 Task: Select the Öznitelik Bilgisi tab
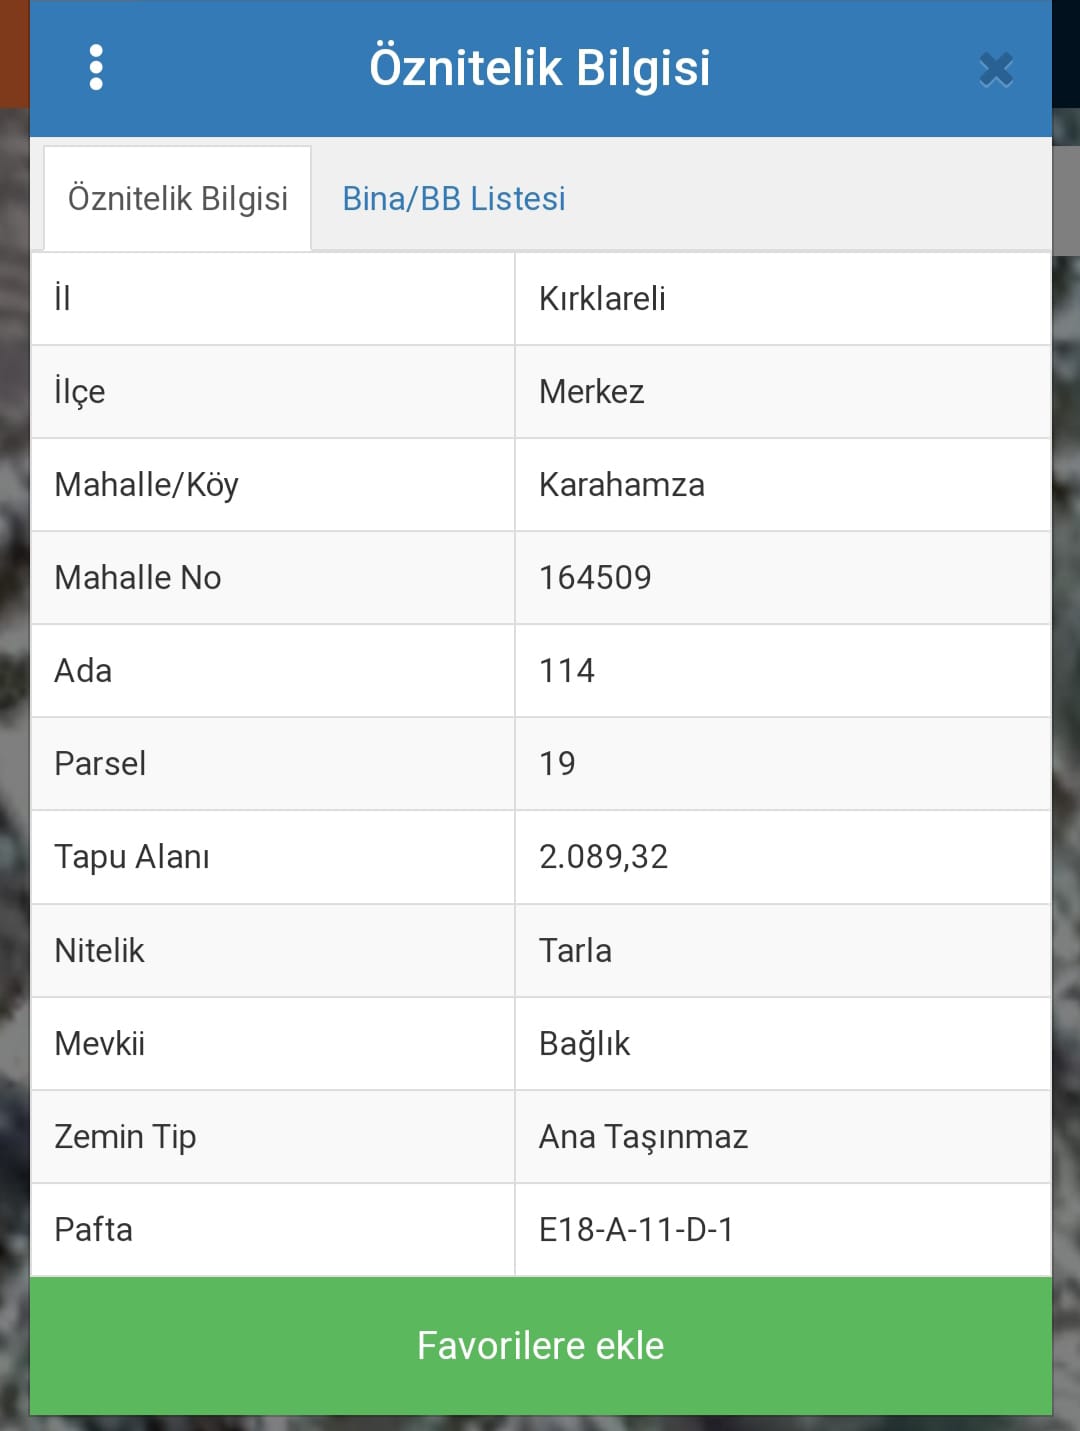(178, 198)
